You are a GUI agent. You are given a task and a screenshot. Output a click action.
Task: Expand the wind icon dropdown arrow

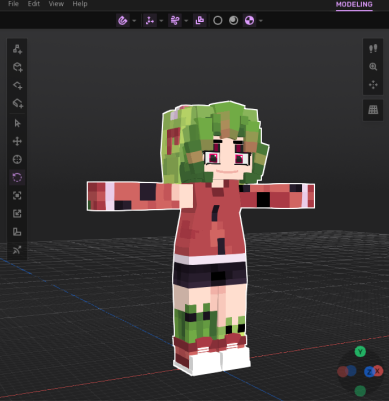pyautogui.click(x=186, y=21)
